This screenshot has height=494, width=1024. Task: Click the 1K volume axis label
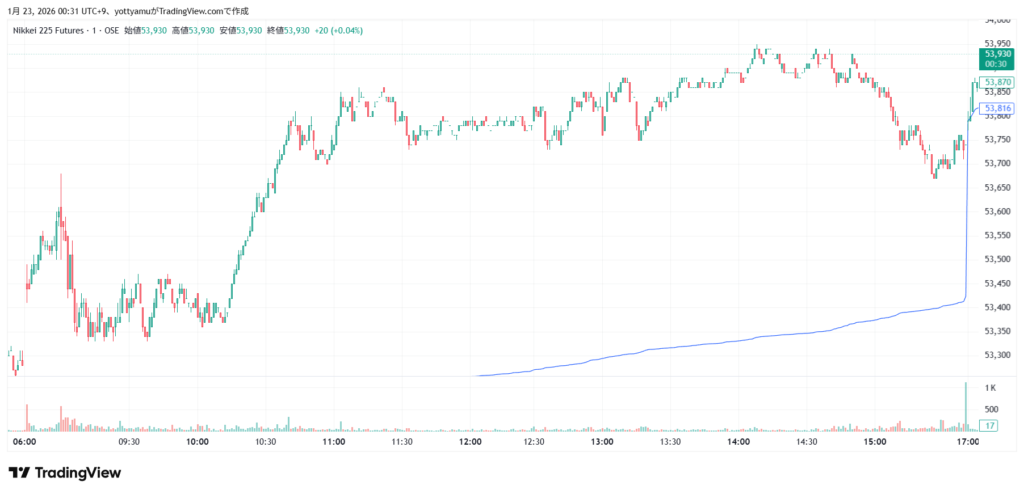tap(990, 388)
